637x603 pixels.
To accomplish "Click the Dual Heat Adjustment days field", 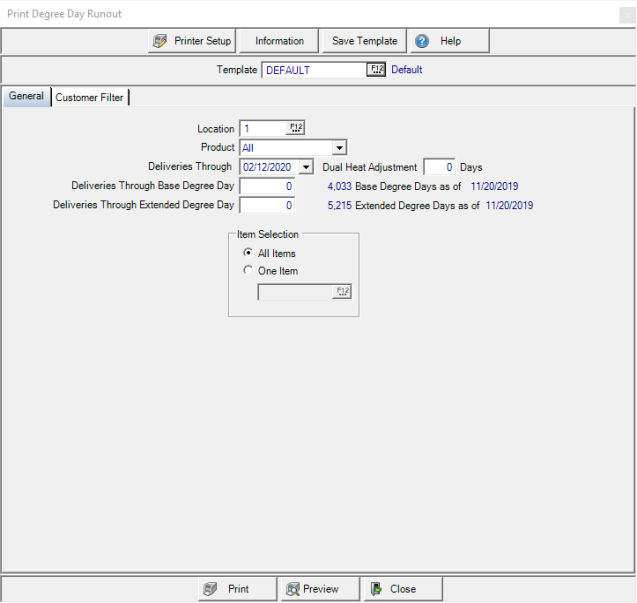I will pos(440,167).
